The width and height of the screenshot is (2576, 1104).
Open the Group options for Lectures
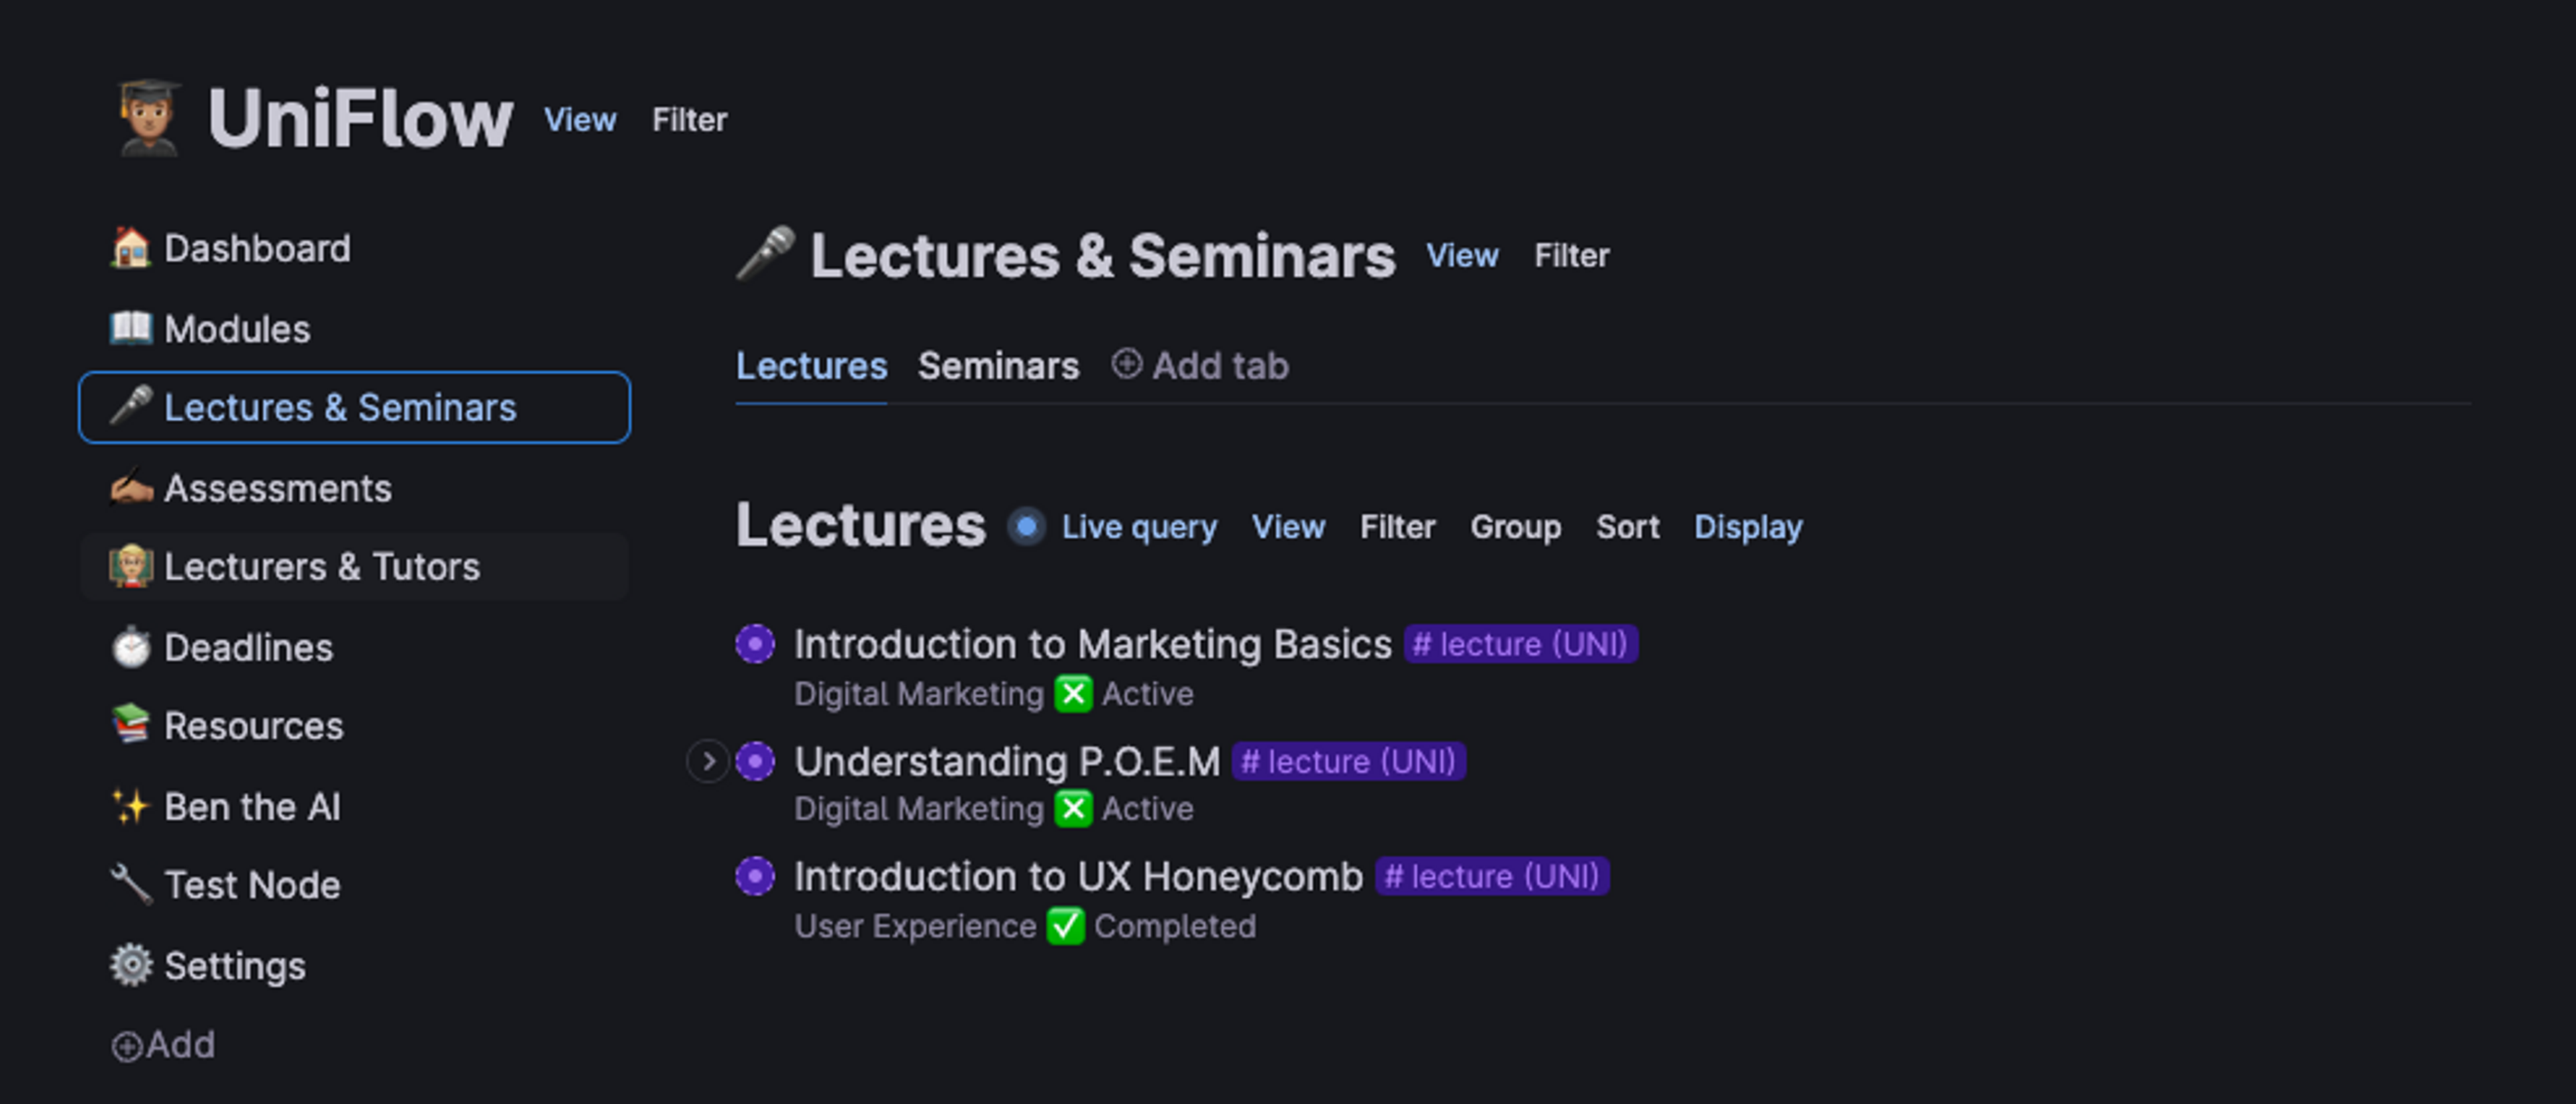point(1514,526)
